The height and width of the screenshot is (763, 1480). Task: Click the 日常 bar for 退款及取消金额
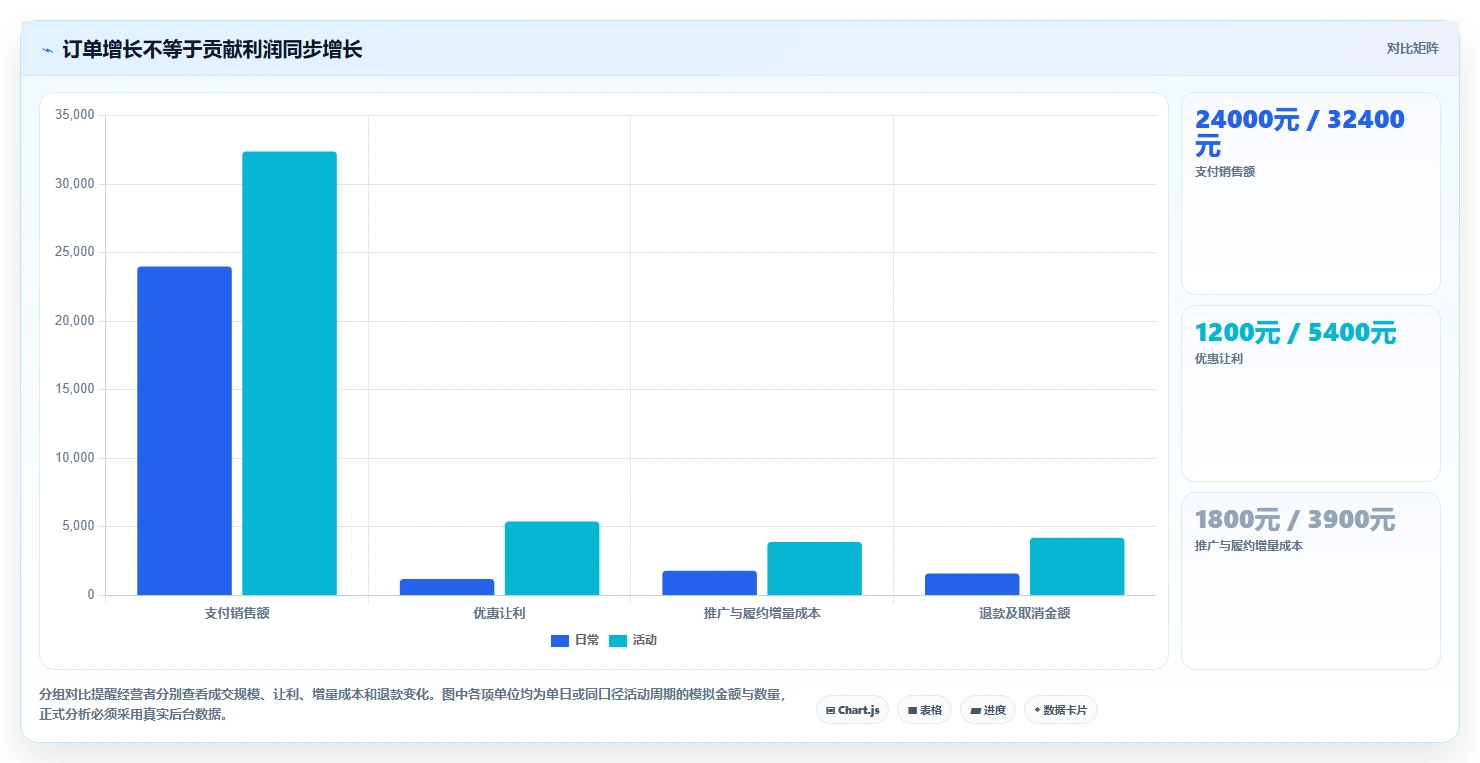(x=972, y=585)
